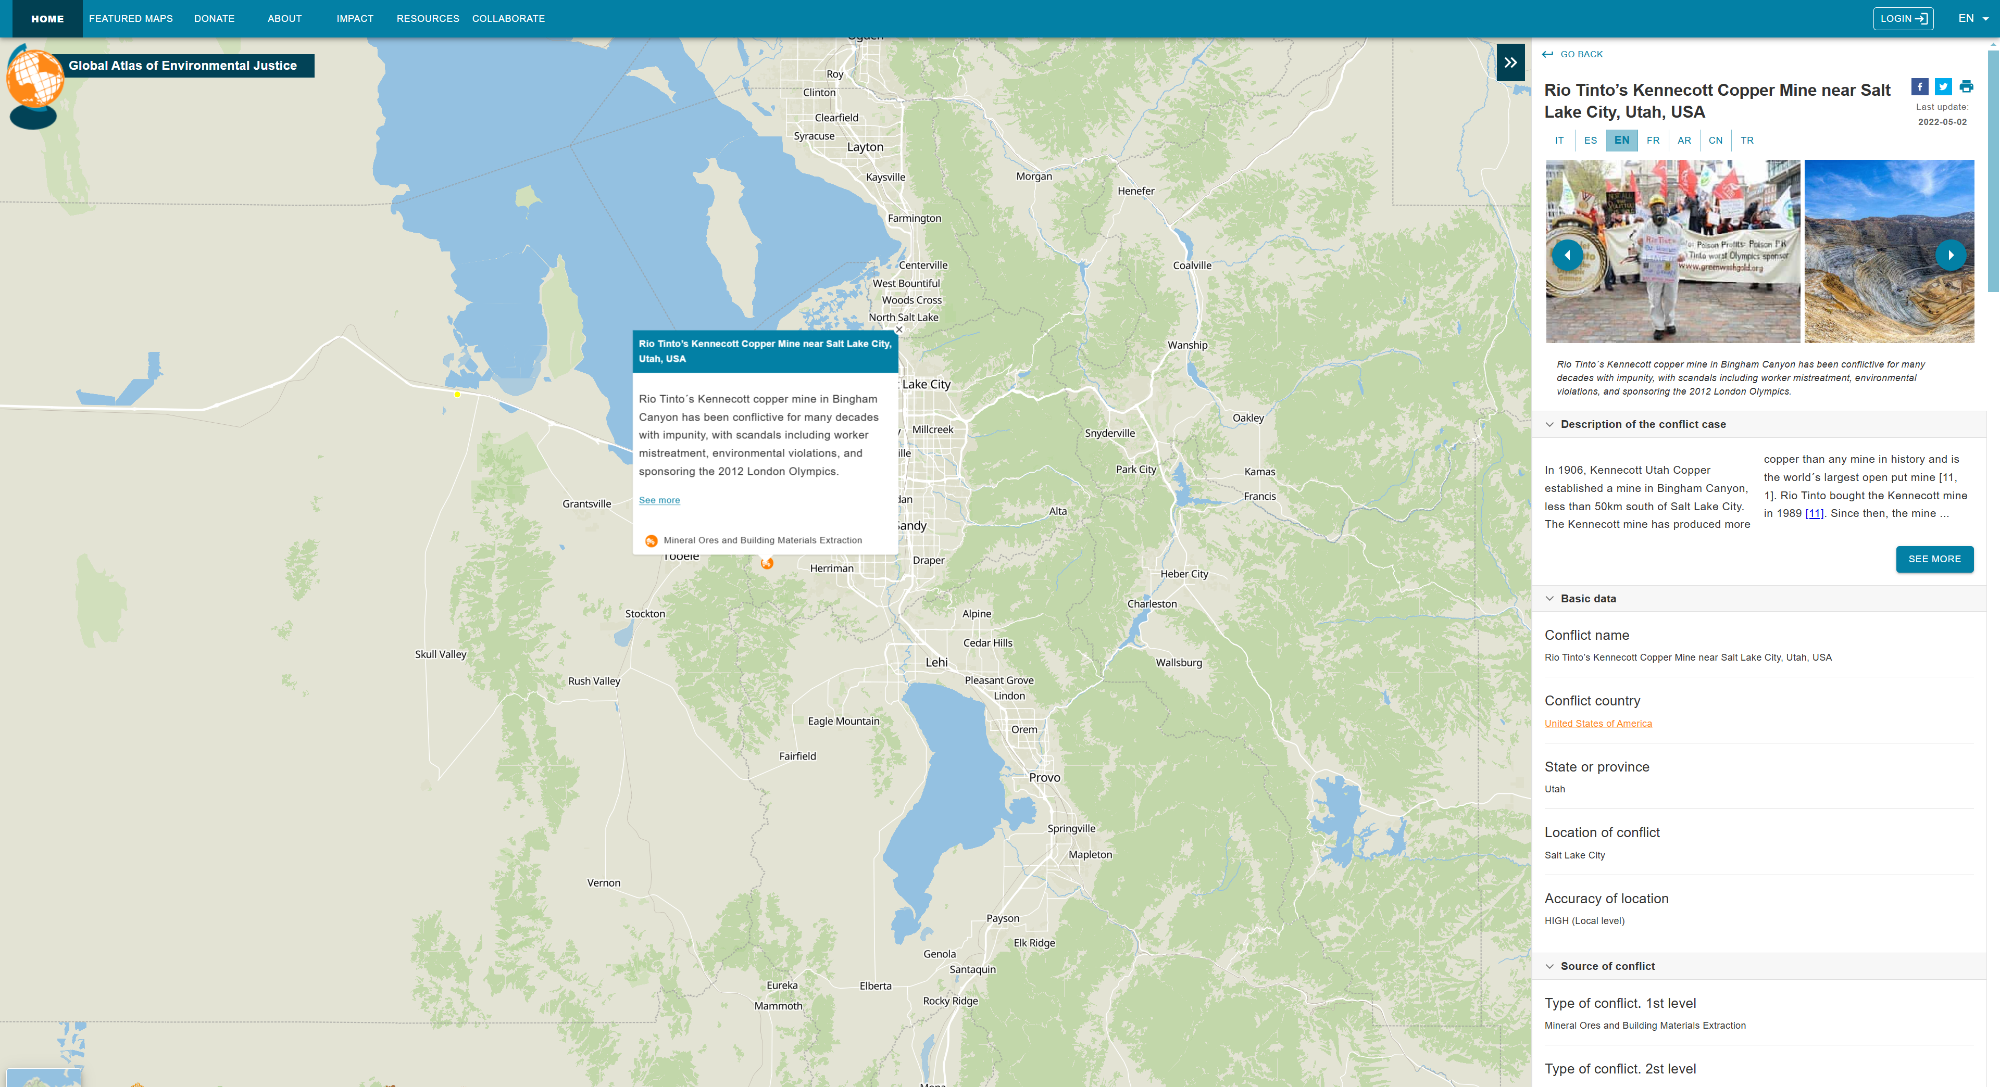
Task: Share the conflict case on Facebook
Action: pyautogui.click(x=1919, y=87)
